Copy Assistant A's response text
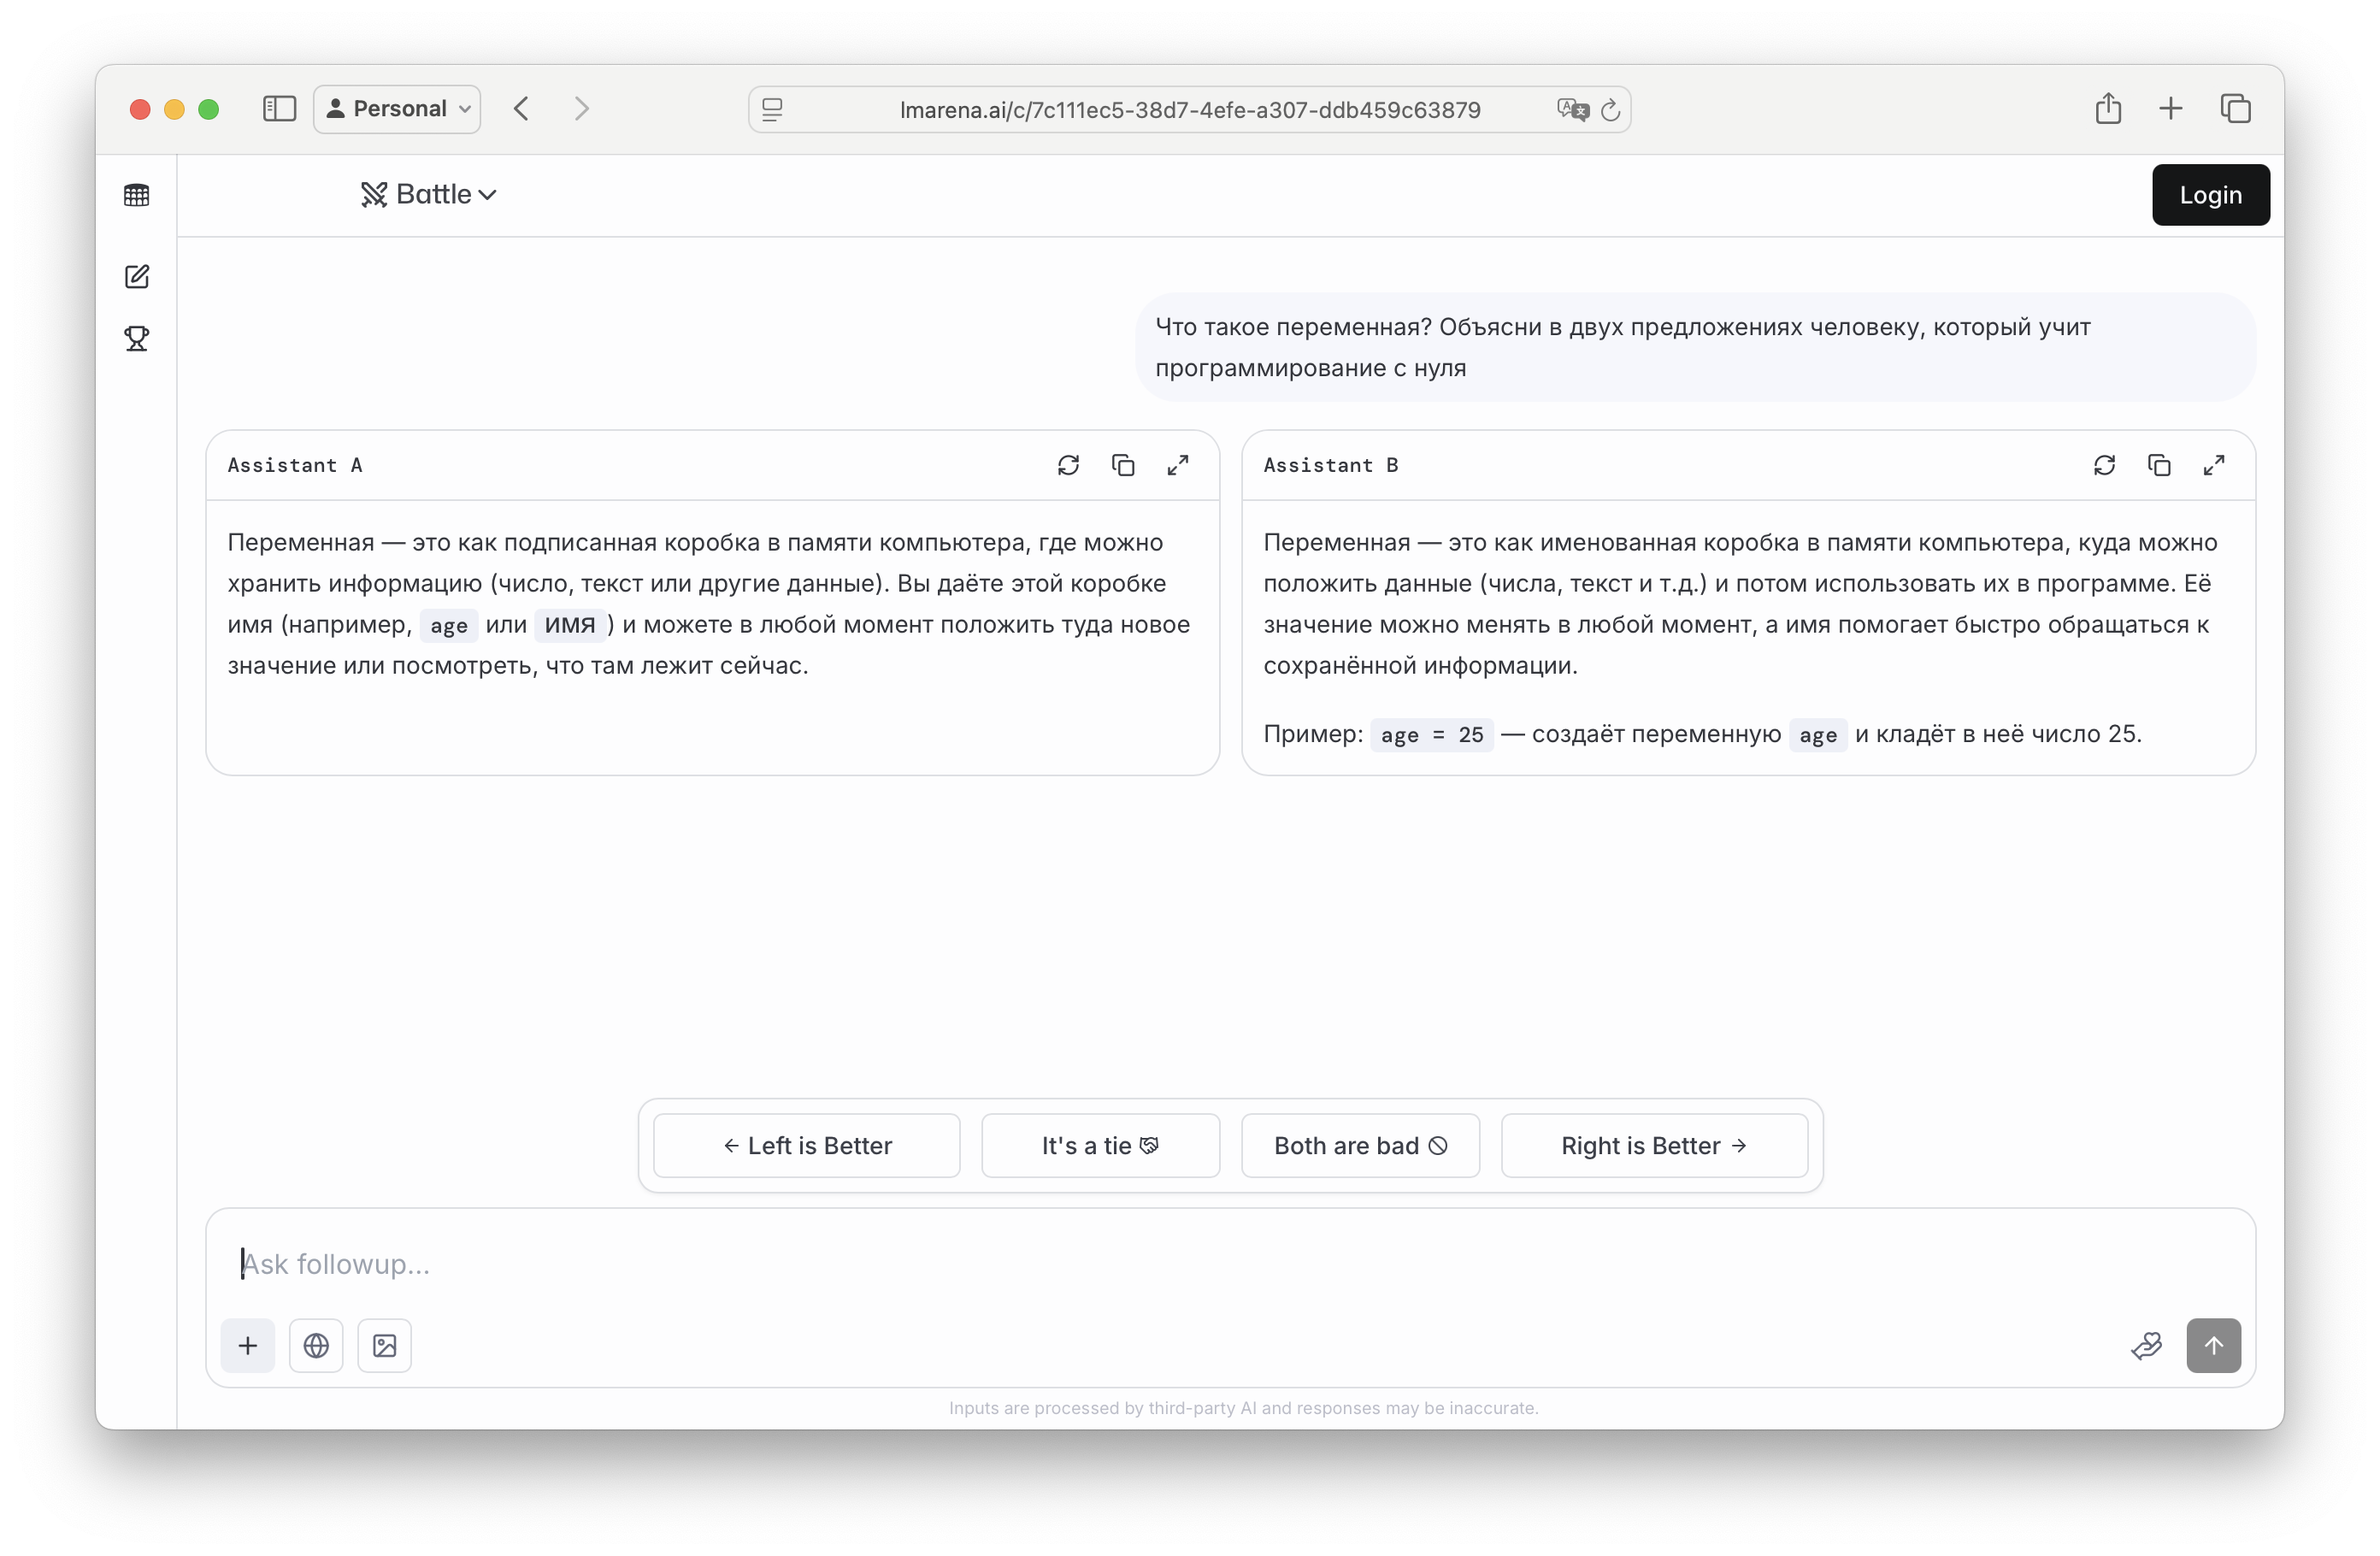This screenshot has width=2380, height=1556. coord(1123,465)
